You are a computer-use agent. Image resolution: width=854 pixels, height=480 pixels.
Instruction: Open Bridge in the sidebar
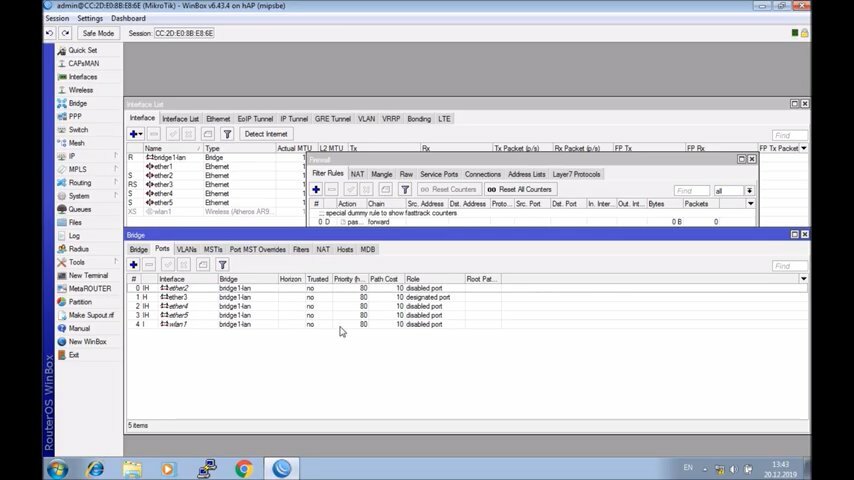(x=77, y=103)
